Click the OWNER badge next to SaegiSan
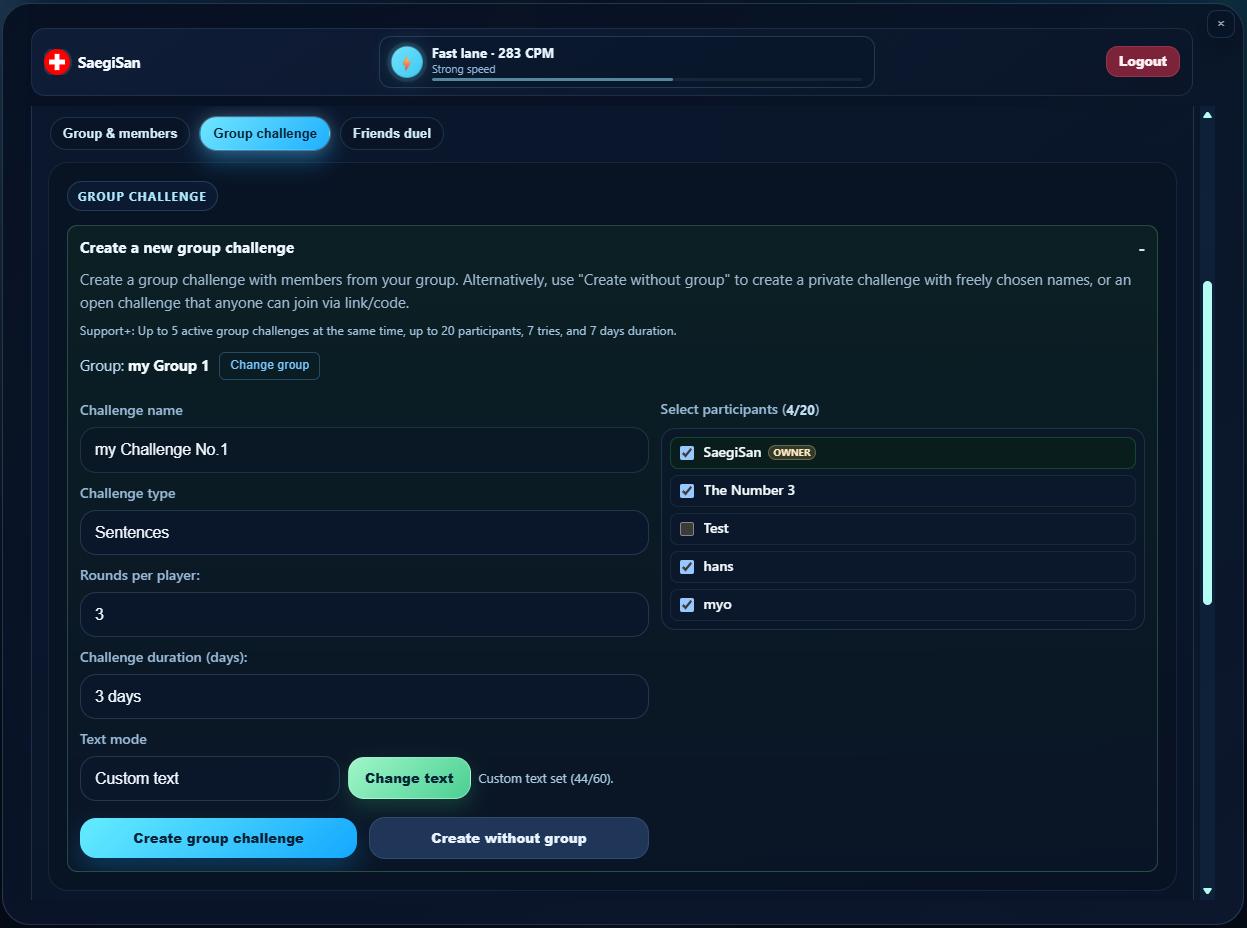This screenshot has height=928, width=1247. pyautogui.click(x=792, y=453)
